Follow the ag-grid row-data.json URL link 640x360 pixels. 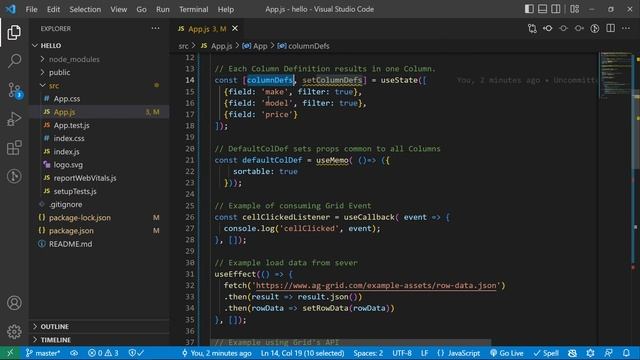pos(376,285)
